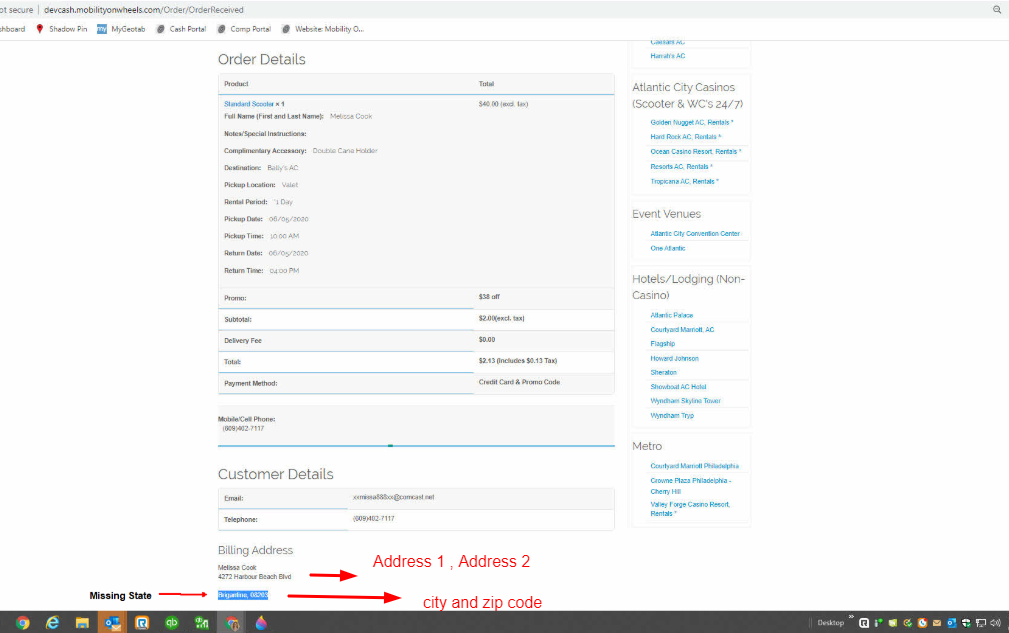Open File Explorer in the taskbar
Viewport: 1009px width, 633px height.
pos(82,622)
